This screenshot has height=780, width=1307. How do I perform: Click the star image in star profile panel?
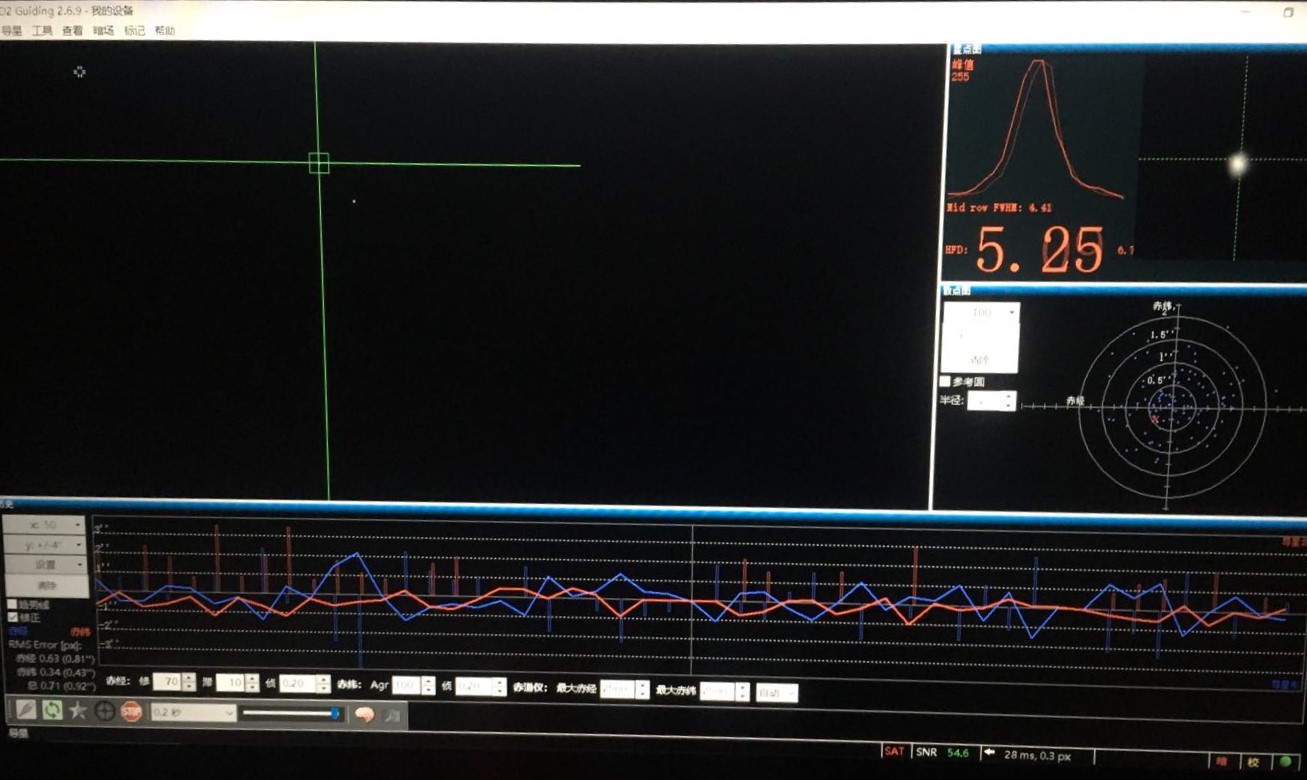[1238, 163]
